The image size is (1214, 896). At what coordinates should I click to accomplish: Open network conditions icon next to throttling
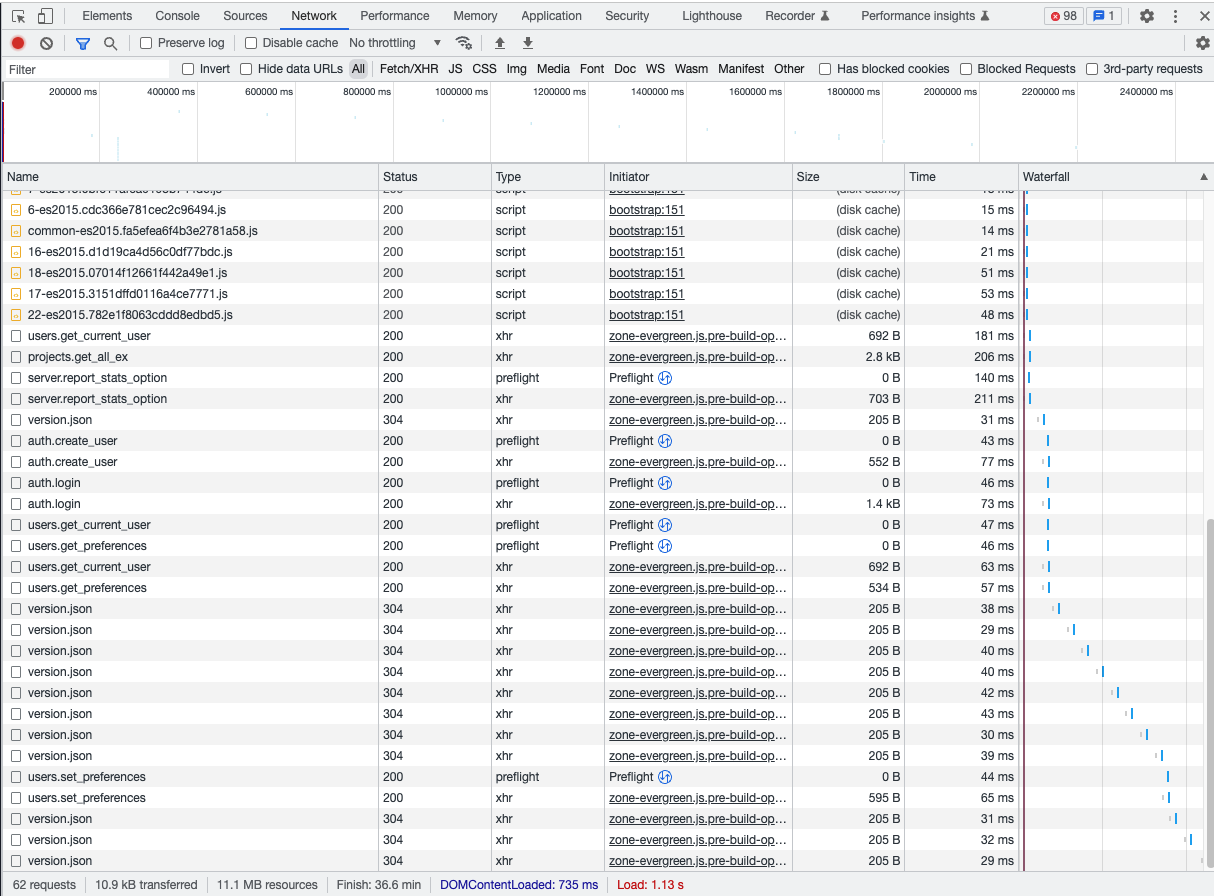(463, 43)
